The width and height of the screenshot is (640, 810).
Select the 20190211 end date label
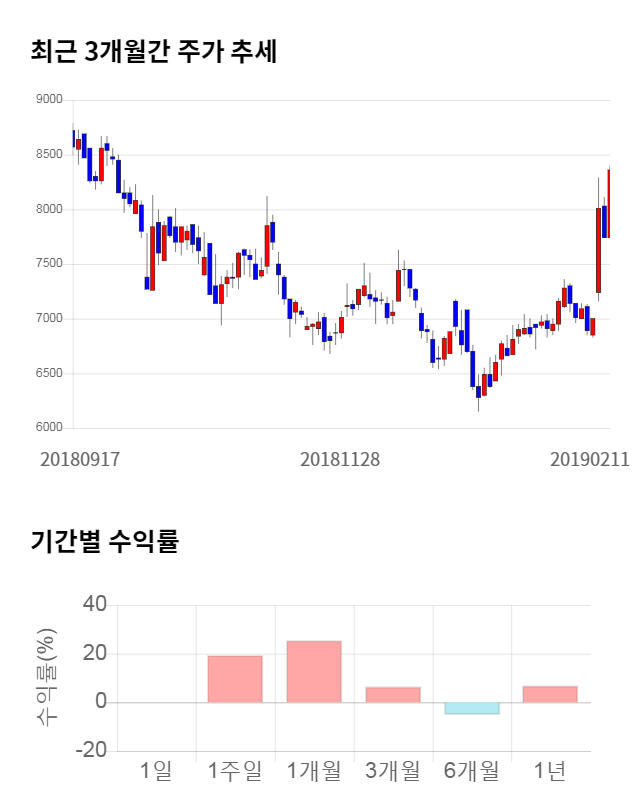(x=589, y=459)
